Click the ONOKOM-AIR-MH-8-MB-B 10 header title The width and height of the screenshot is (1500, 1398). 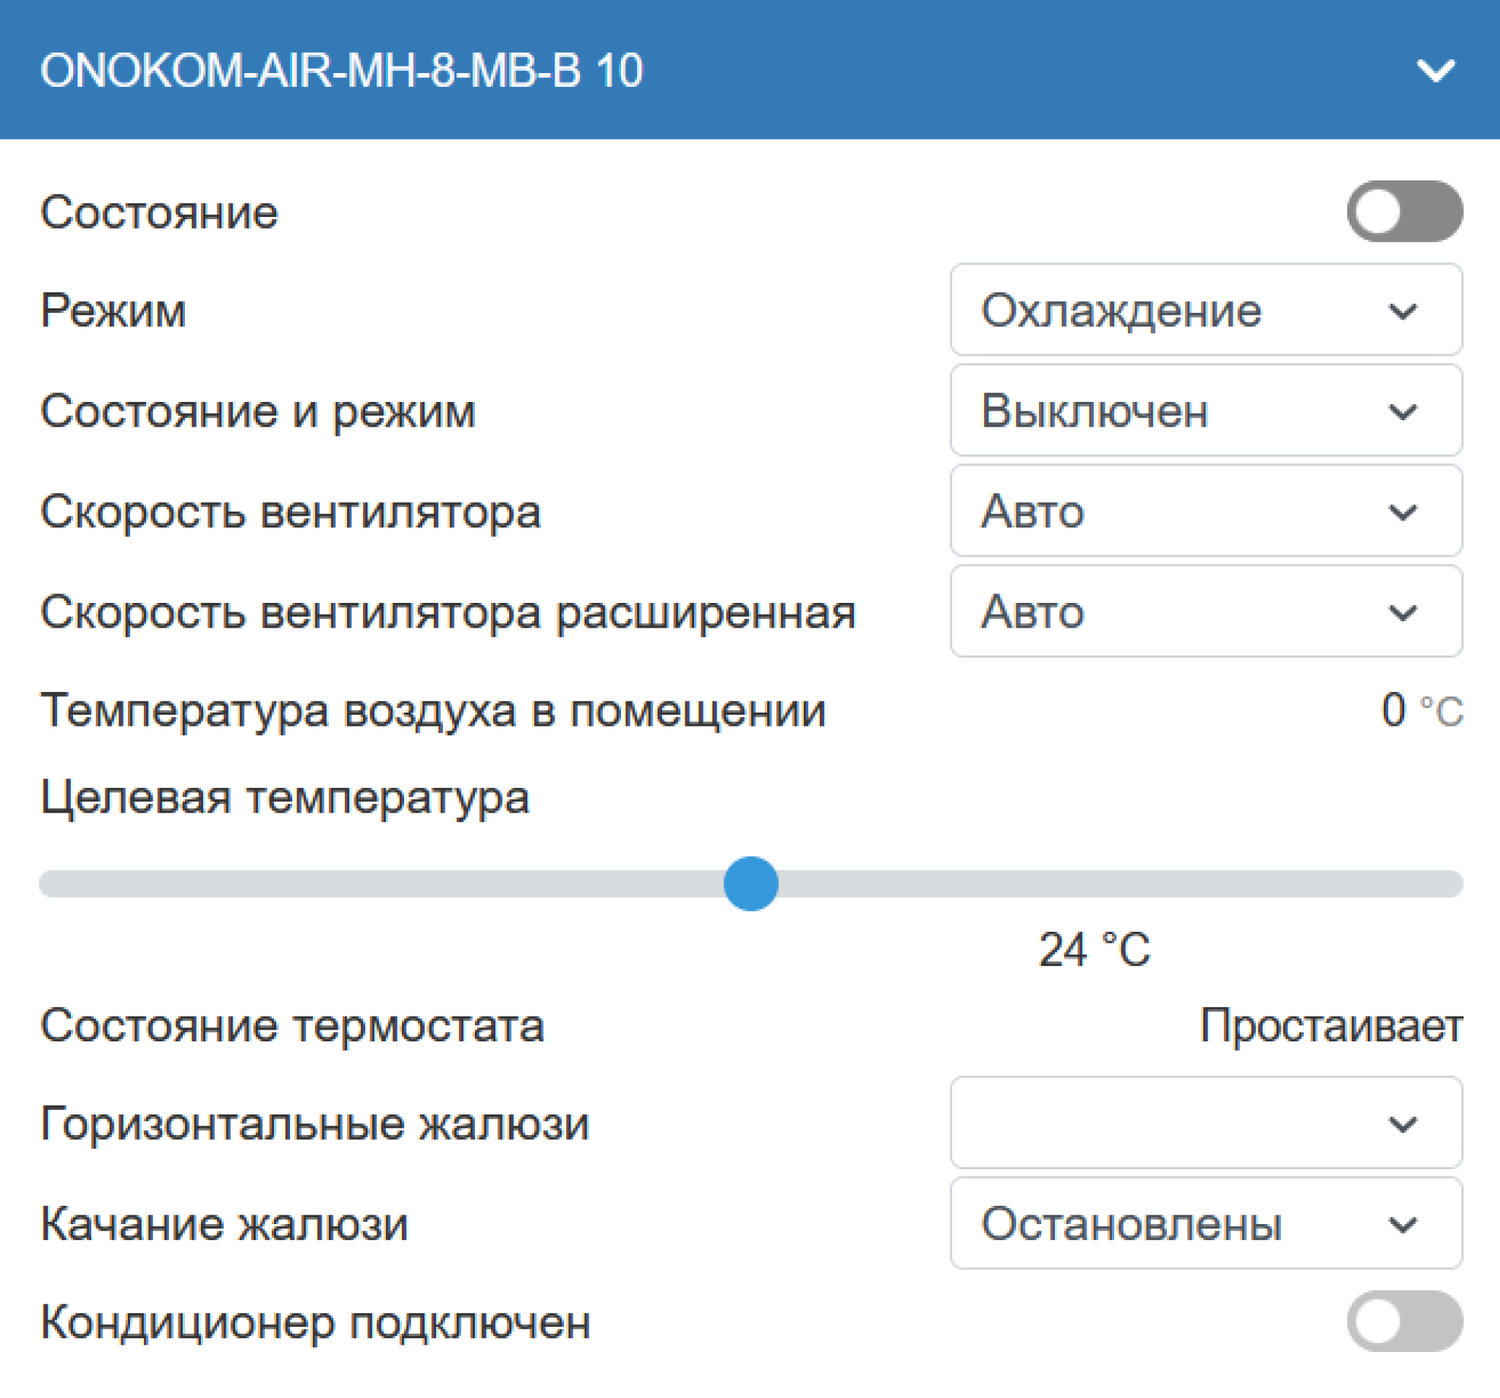(341, 71)
